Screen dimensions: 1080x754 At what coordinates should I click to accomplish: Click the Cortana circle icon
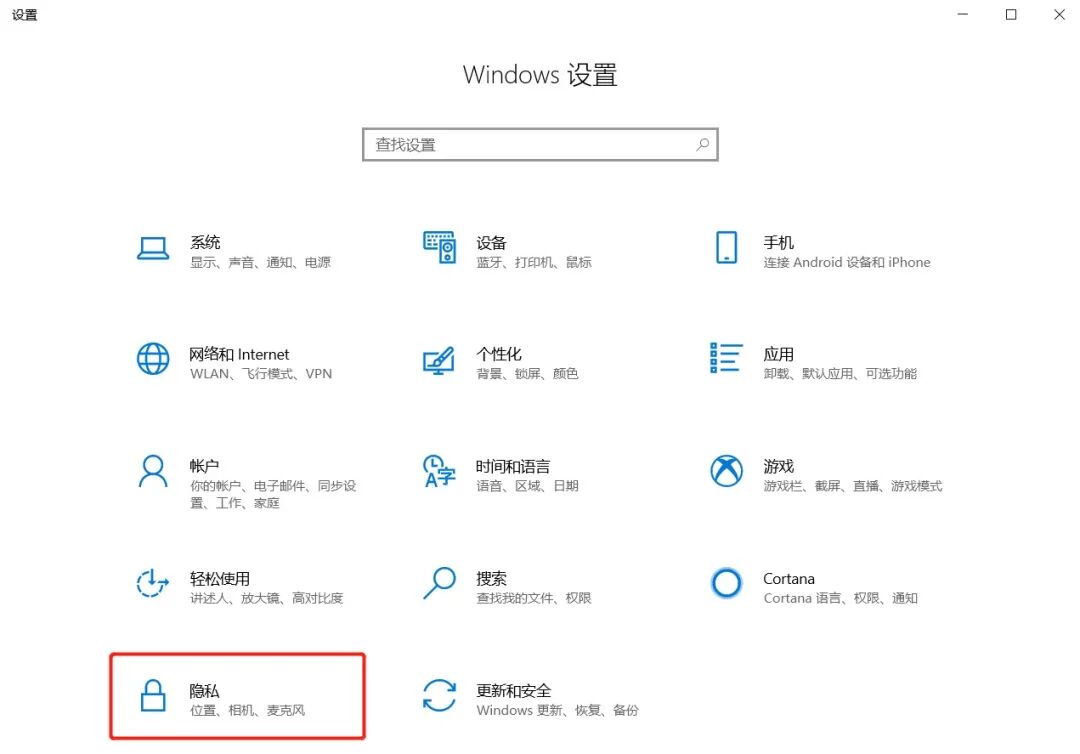point(727,583)
